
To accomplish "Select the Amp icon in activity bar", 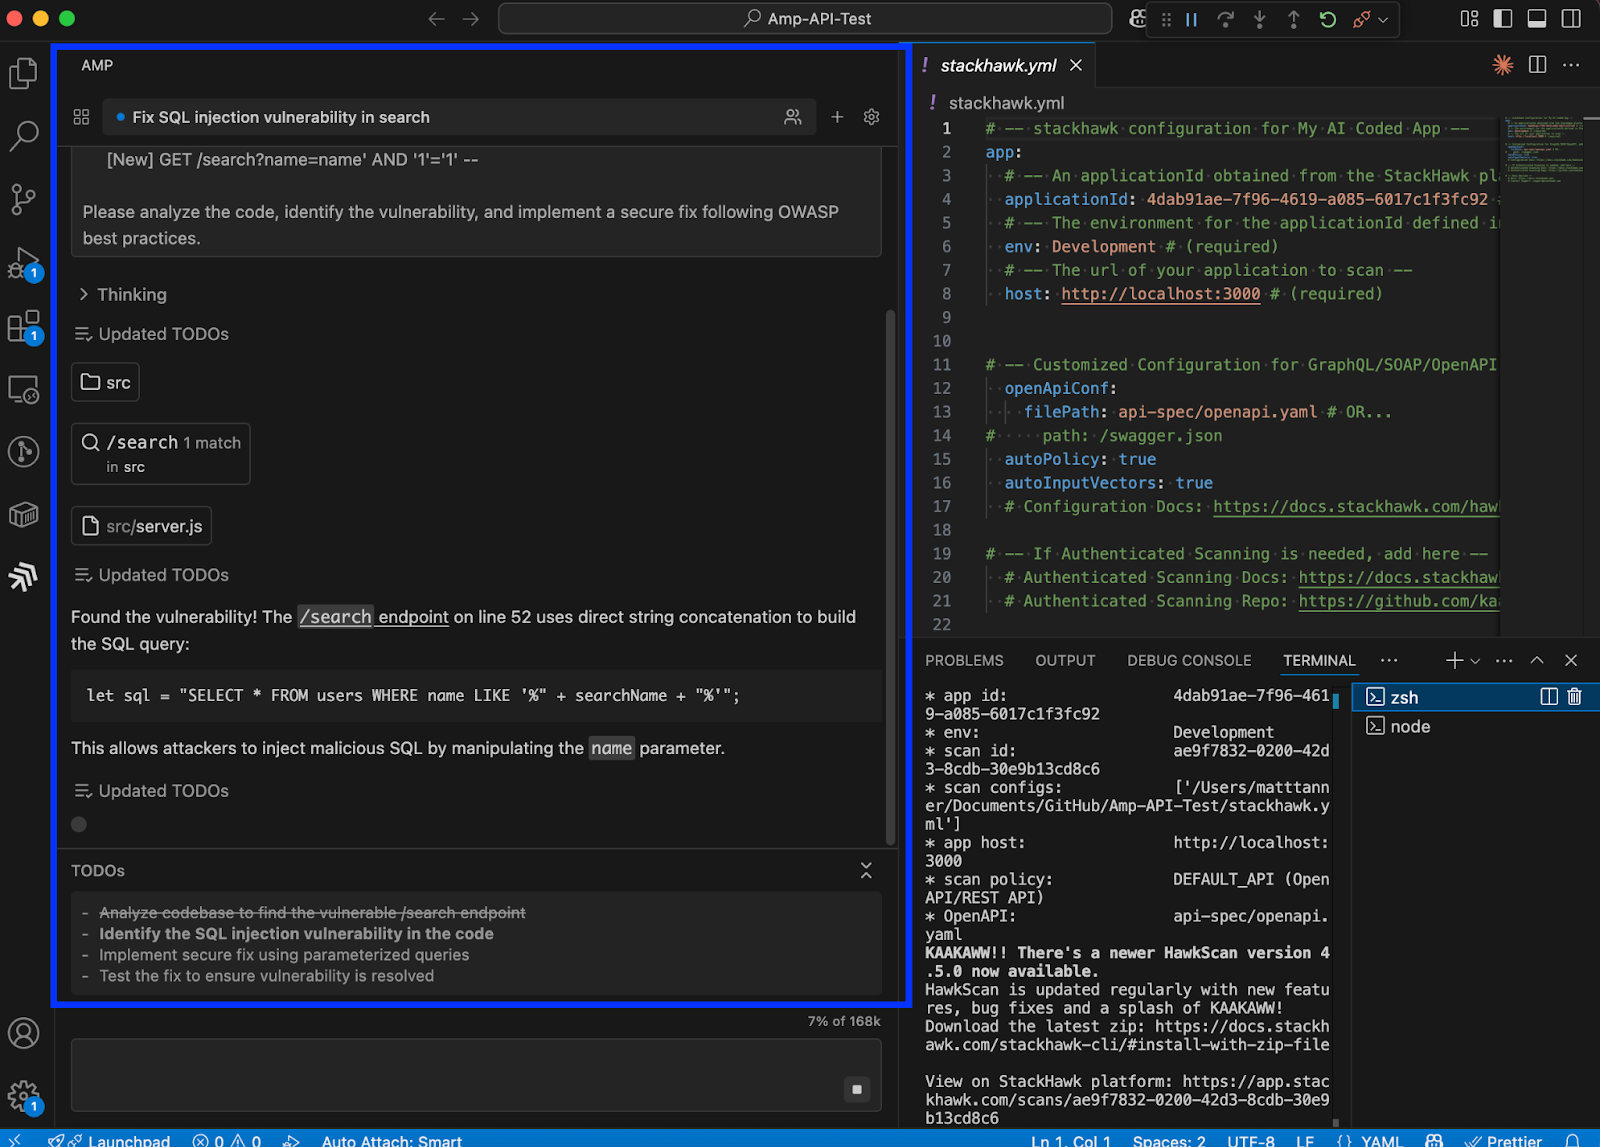I will coord(23,576).
